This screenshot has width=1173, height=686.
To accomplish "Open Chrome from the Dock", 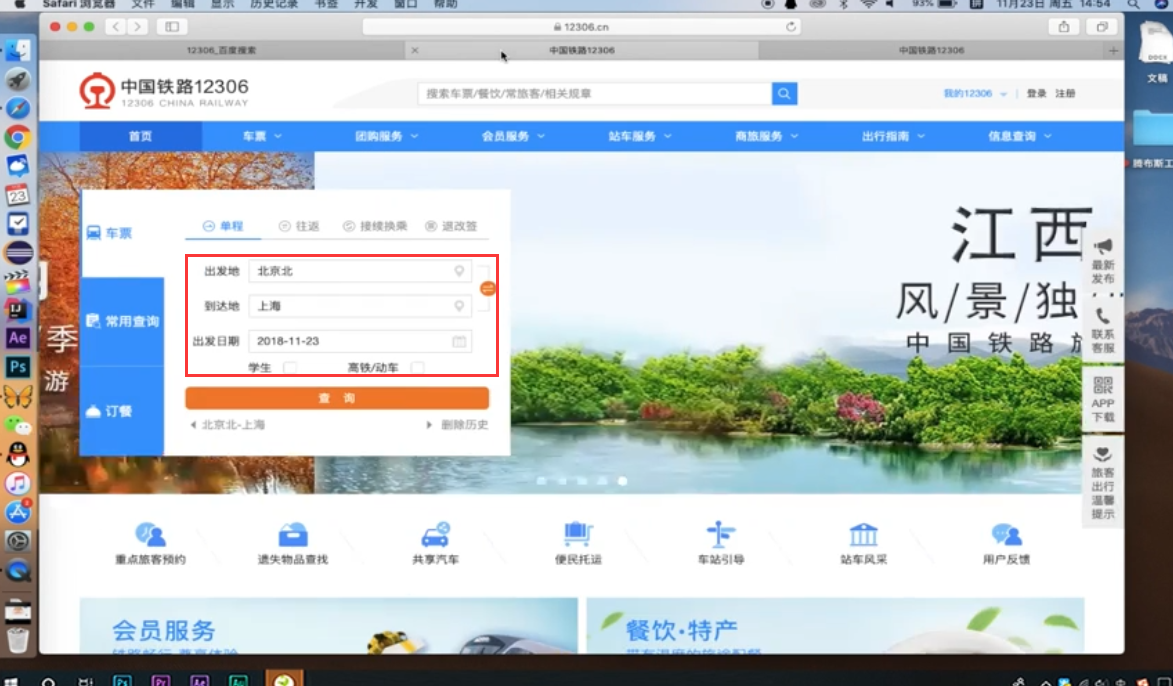I will point(17,137).
